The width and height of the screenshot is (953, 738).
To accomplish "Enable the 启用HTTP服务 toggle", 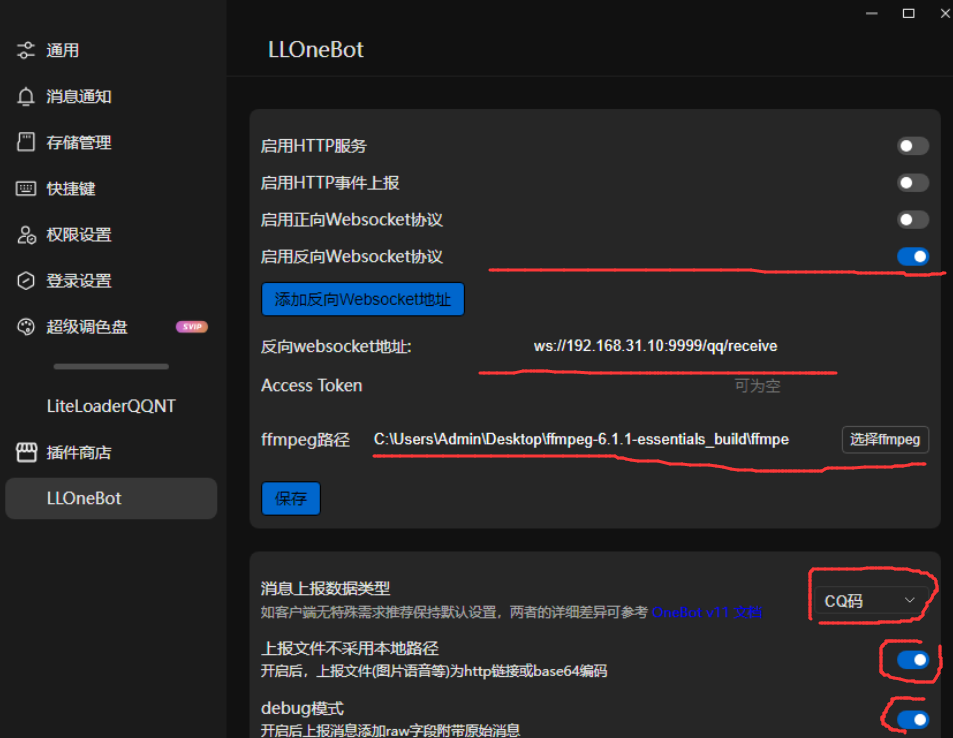I will (x=913, y=146).
